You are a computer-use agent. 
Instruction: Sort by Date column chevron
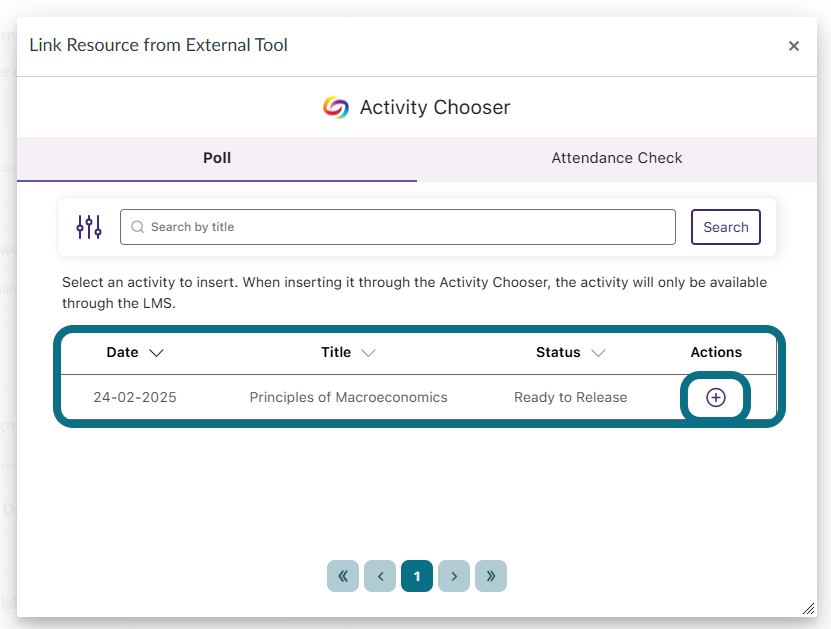coord(156,353)
